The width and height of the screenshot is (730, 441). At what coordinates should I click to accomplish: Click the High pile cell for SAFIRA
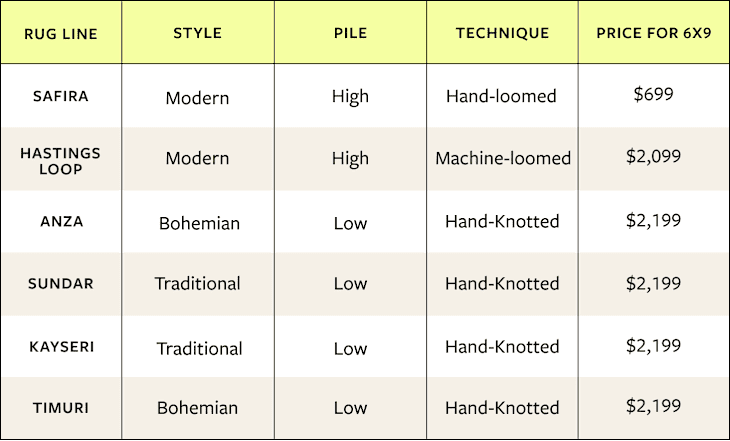pyautogui.click(x=350, y=97)
